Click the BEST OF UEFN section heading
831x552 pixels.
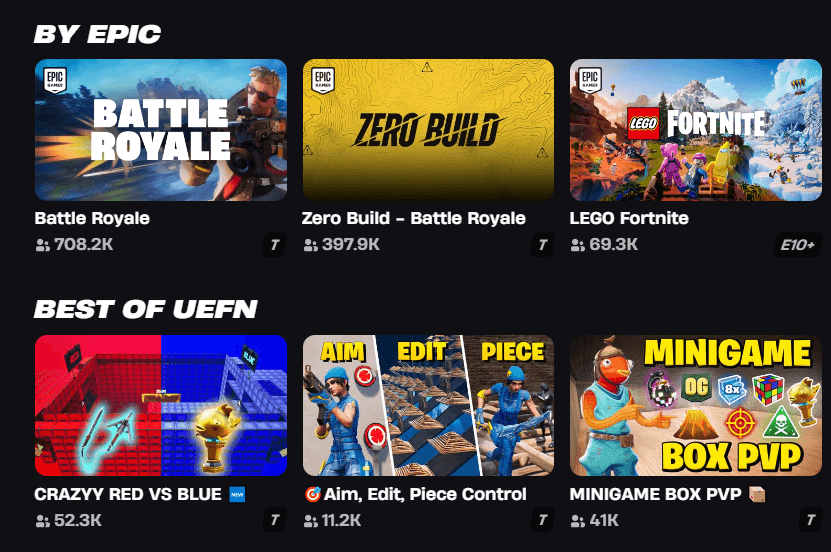pos(145,309)
